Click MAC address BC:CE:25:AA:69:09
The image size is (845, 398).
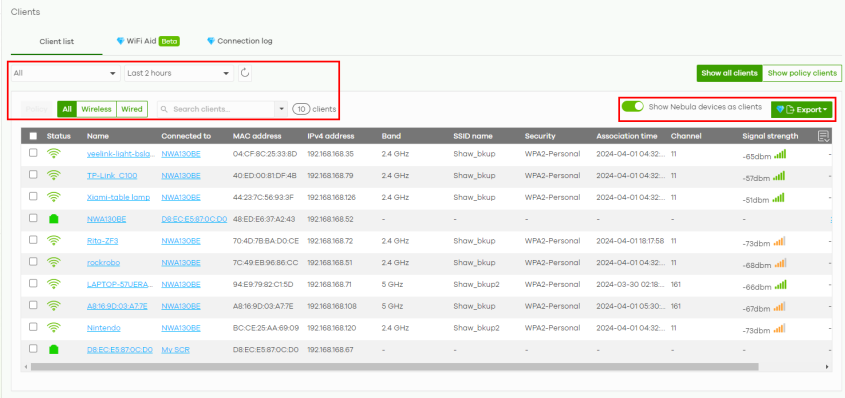tap(265, 328)
